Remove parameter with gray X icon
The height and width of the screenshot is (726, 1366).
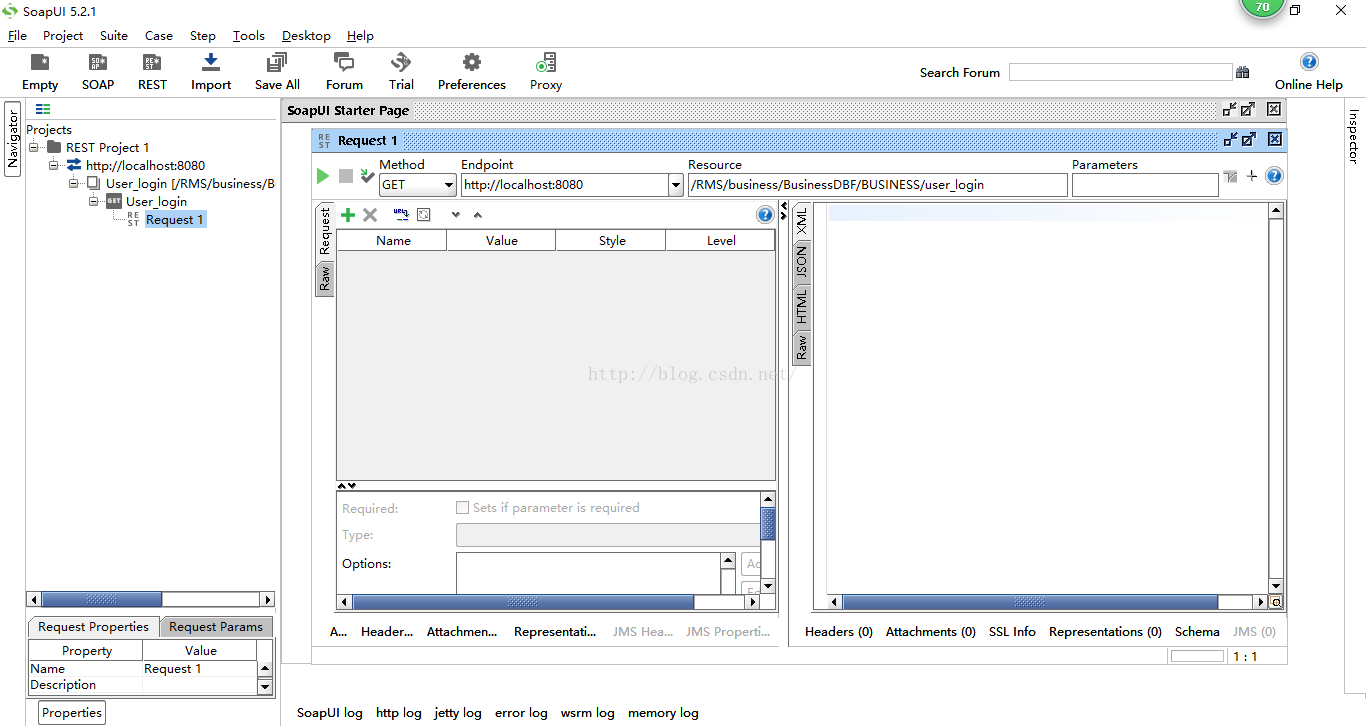click(x=370, y=215)
